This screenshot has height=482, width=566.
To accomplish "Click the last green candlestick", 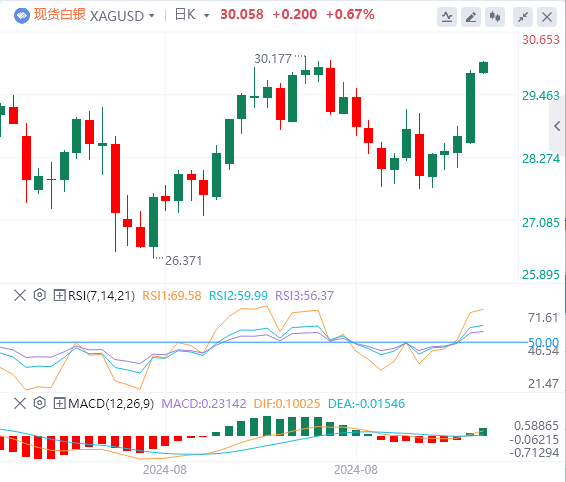I will pyautogui.click(x=484, y=68).
